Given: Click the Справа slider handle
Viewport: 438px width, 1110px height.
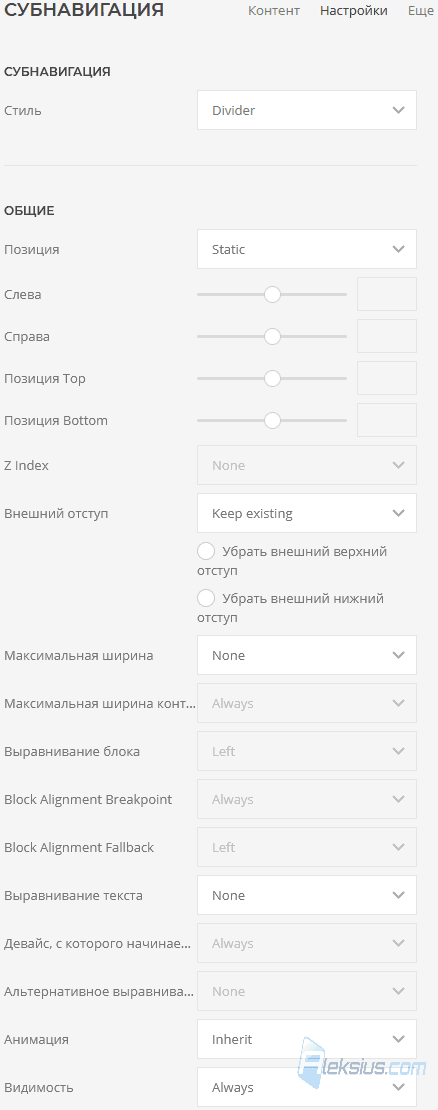Looking at the screenshot, I should pyautogui.click(x=272, y=336).
